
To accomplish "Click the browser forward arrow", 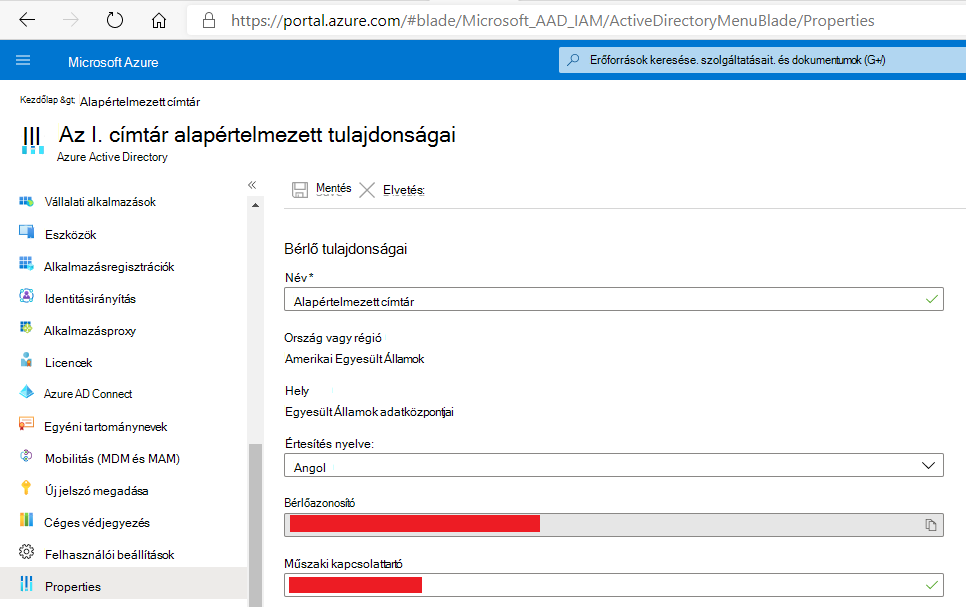I will pyautogui.click(x=71, y=20).
